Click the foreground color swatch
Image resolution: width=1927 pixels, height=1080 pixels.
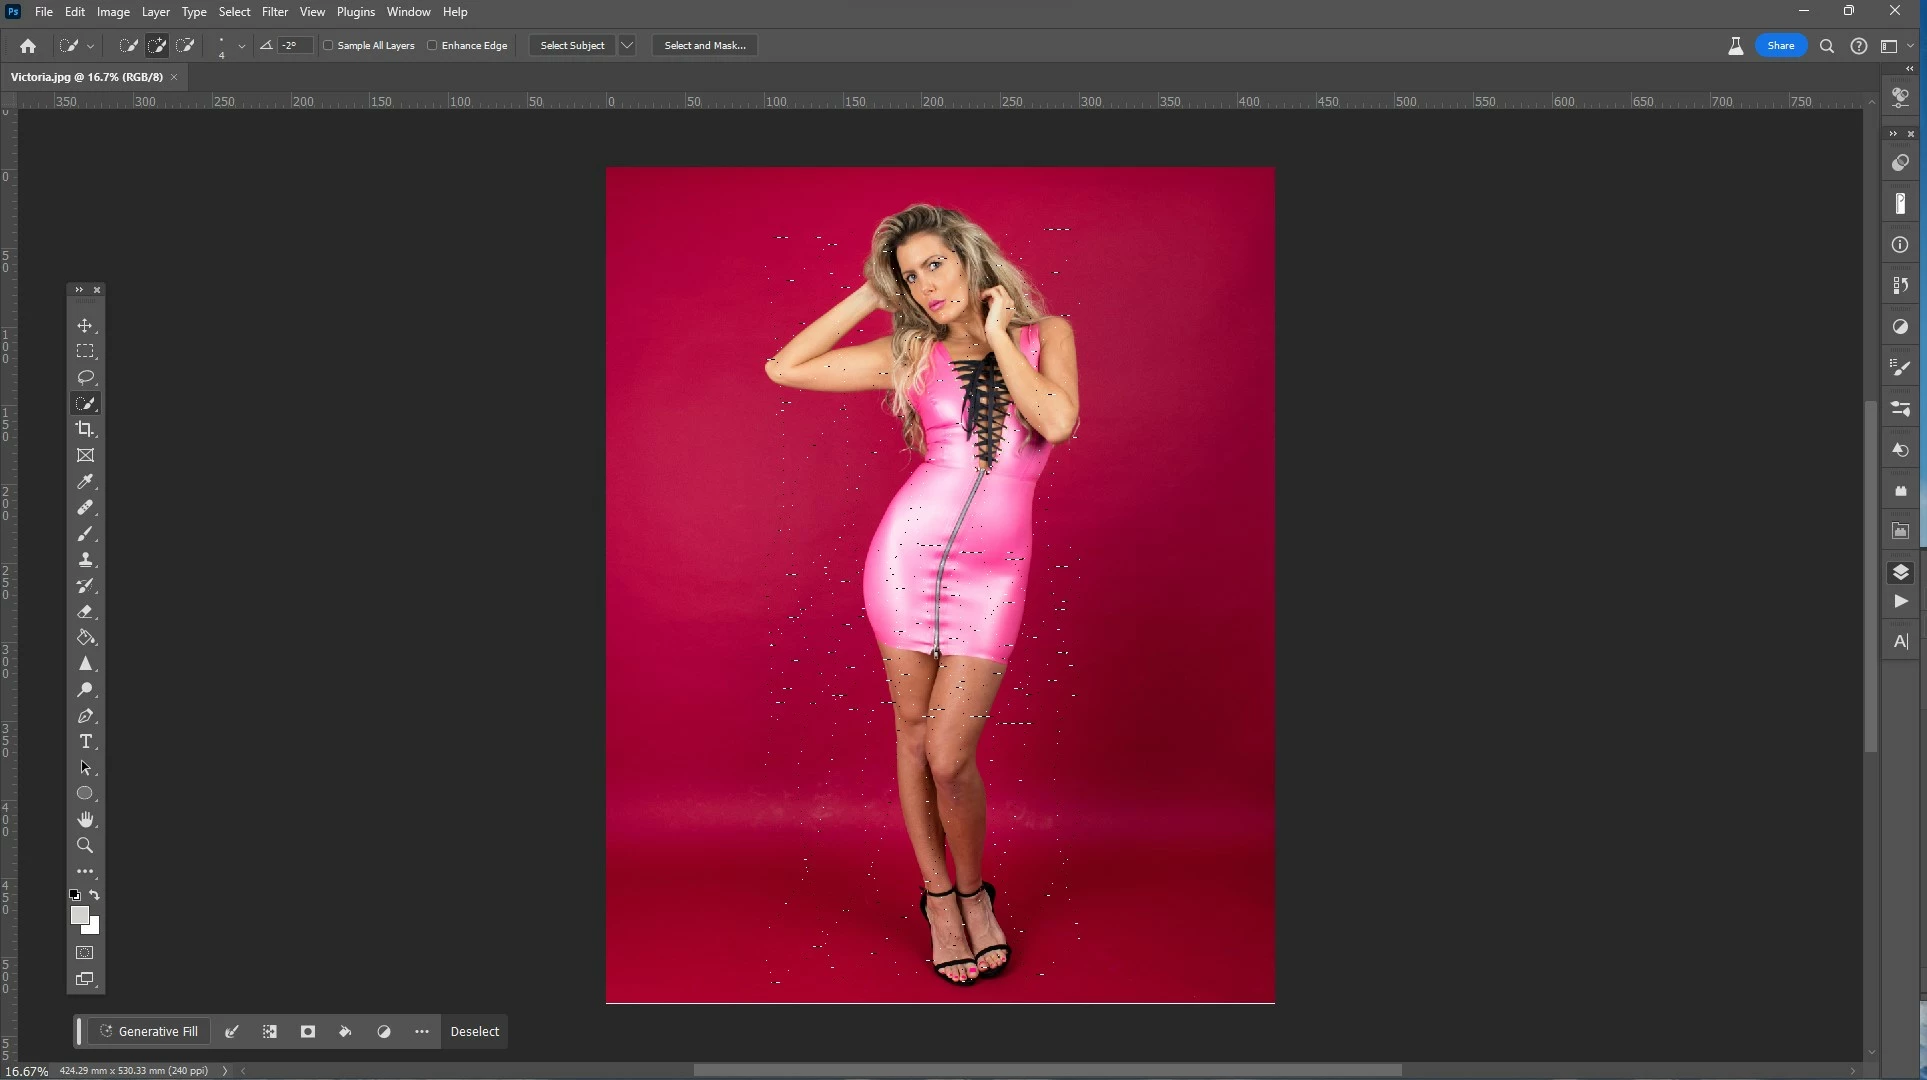tap(79, 915)
